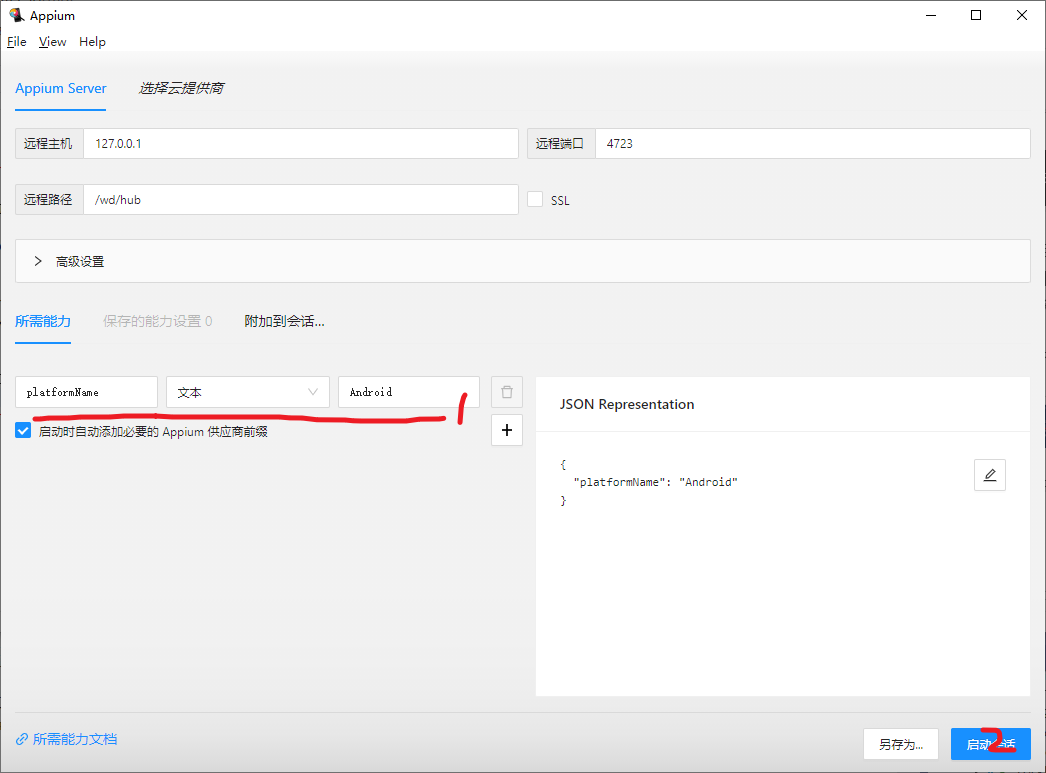Click the pencil icon to edit JSON Representation
Screen dimensions: 1046x773
[989, 474]
